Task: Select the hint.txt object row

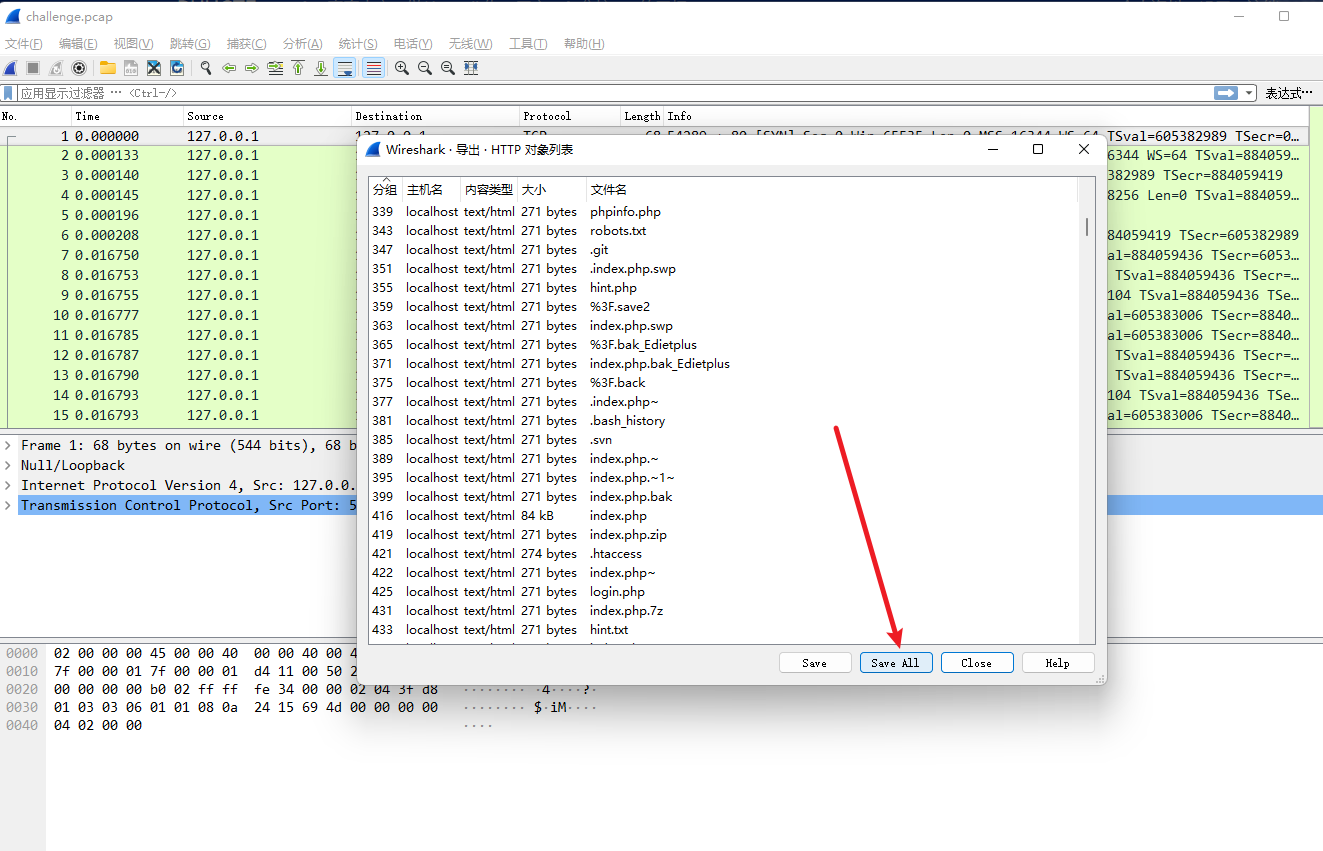Action: click(x=724, y=630)
